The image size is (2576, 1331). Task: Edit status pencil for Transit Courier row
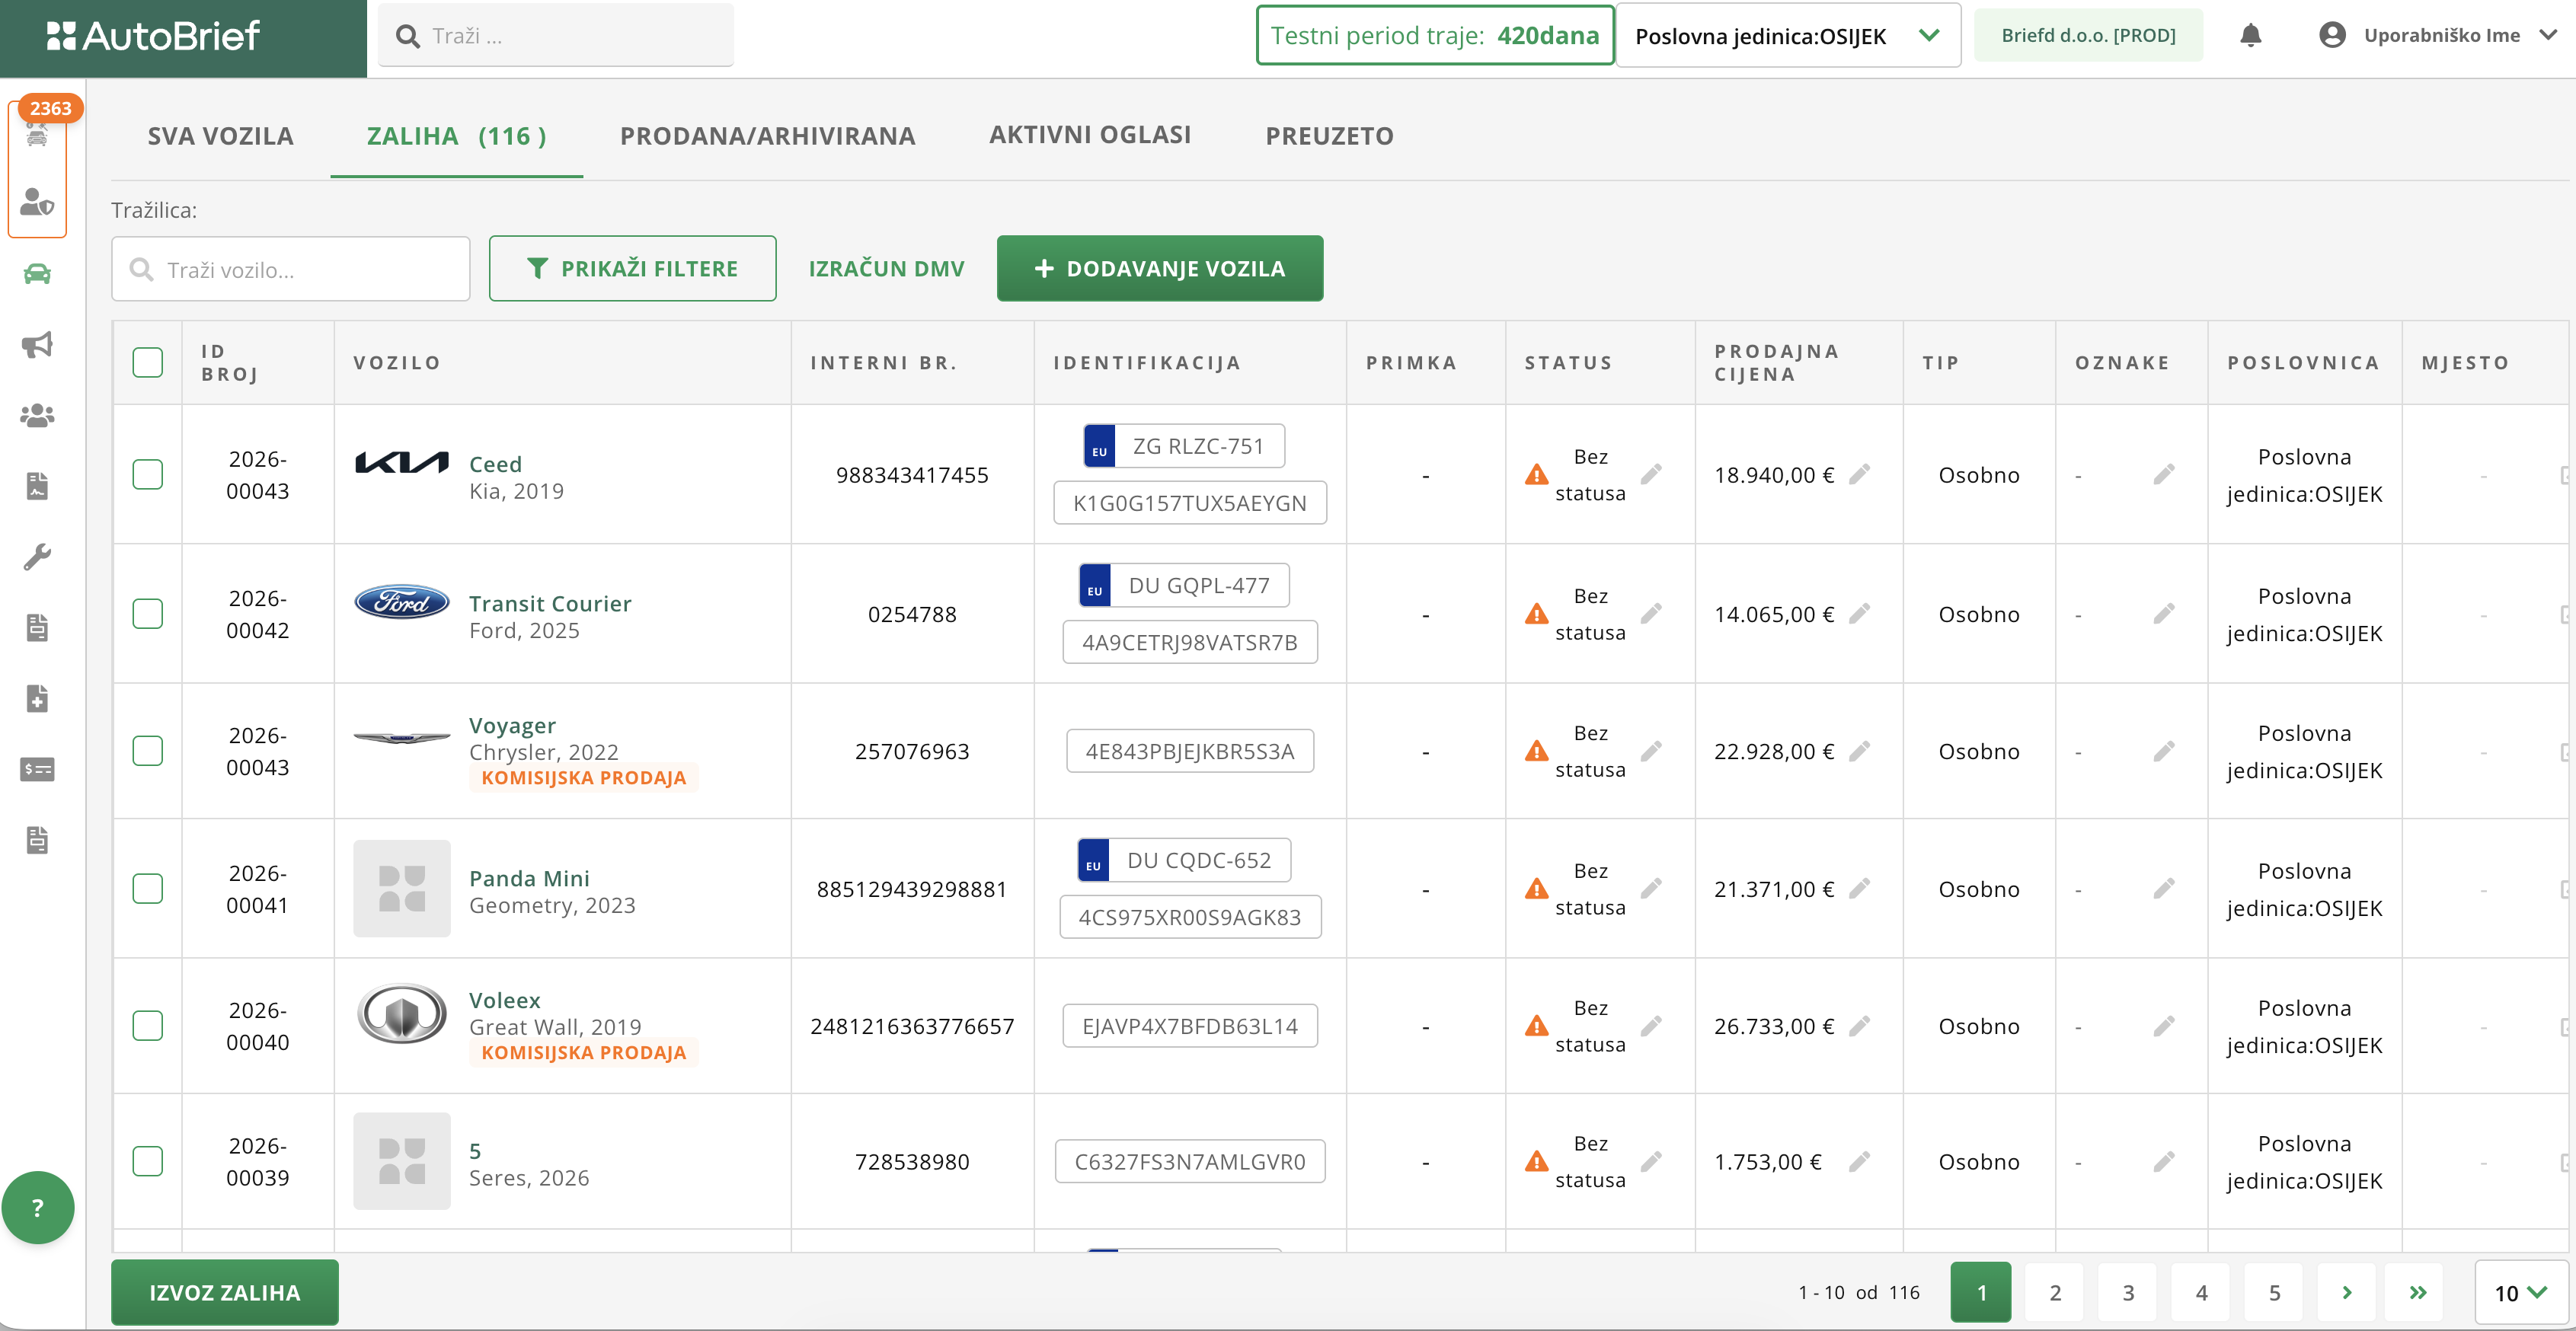(1651, 613)
